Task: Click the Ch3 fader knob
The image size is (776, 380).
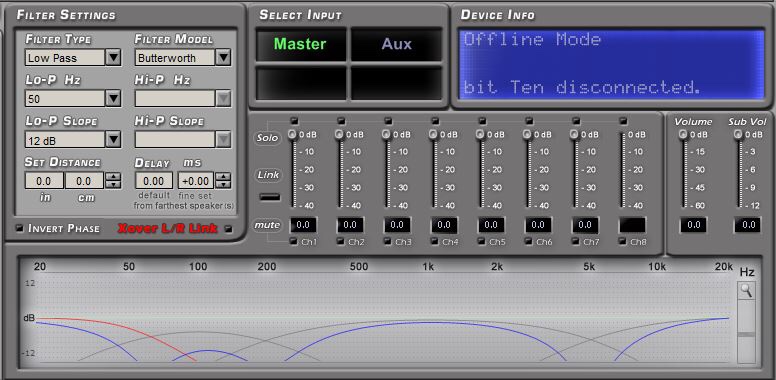Action: [386, 134]
